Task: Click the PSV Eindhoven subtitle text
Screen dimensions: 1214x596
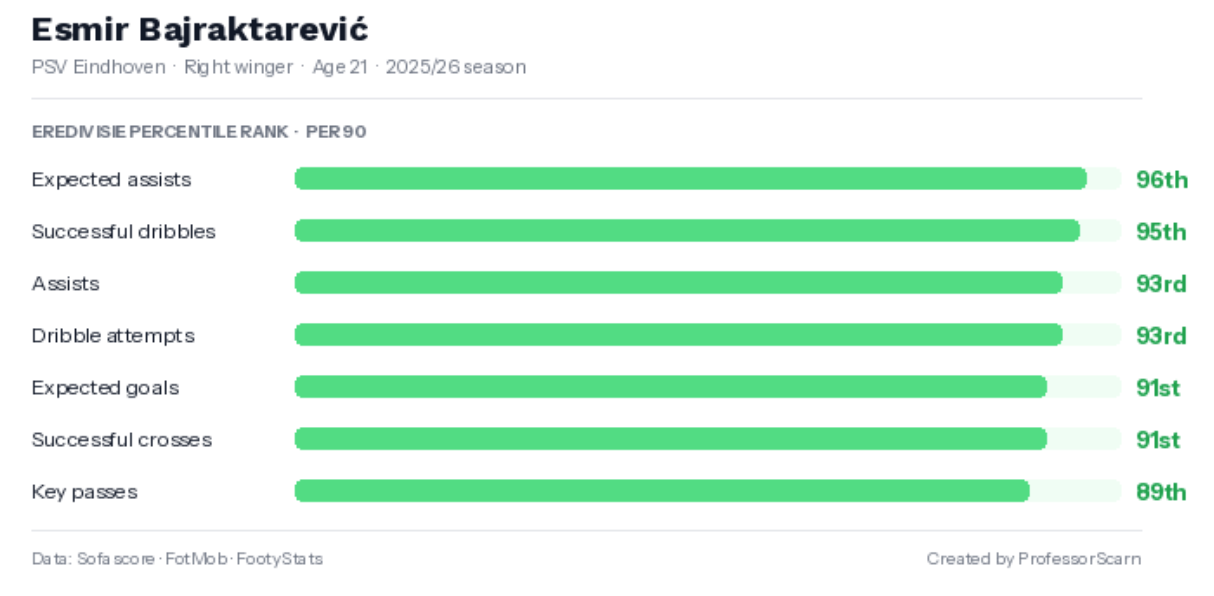Action: click(99, 67)
